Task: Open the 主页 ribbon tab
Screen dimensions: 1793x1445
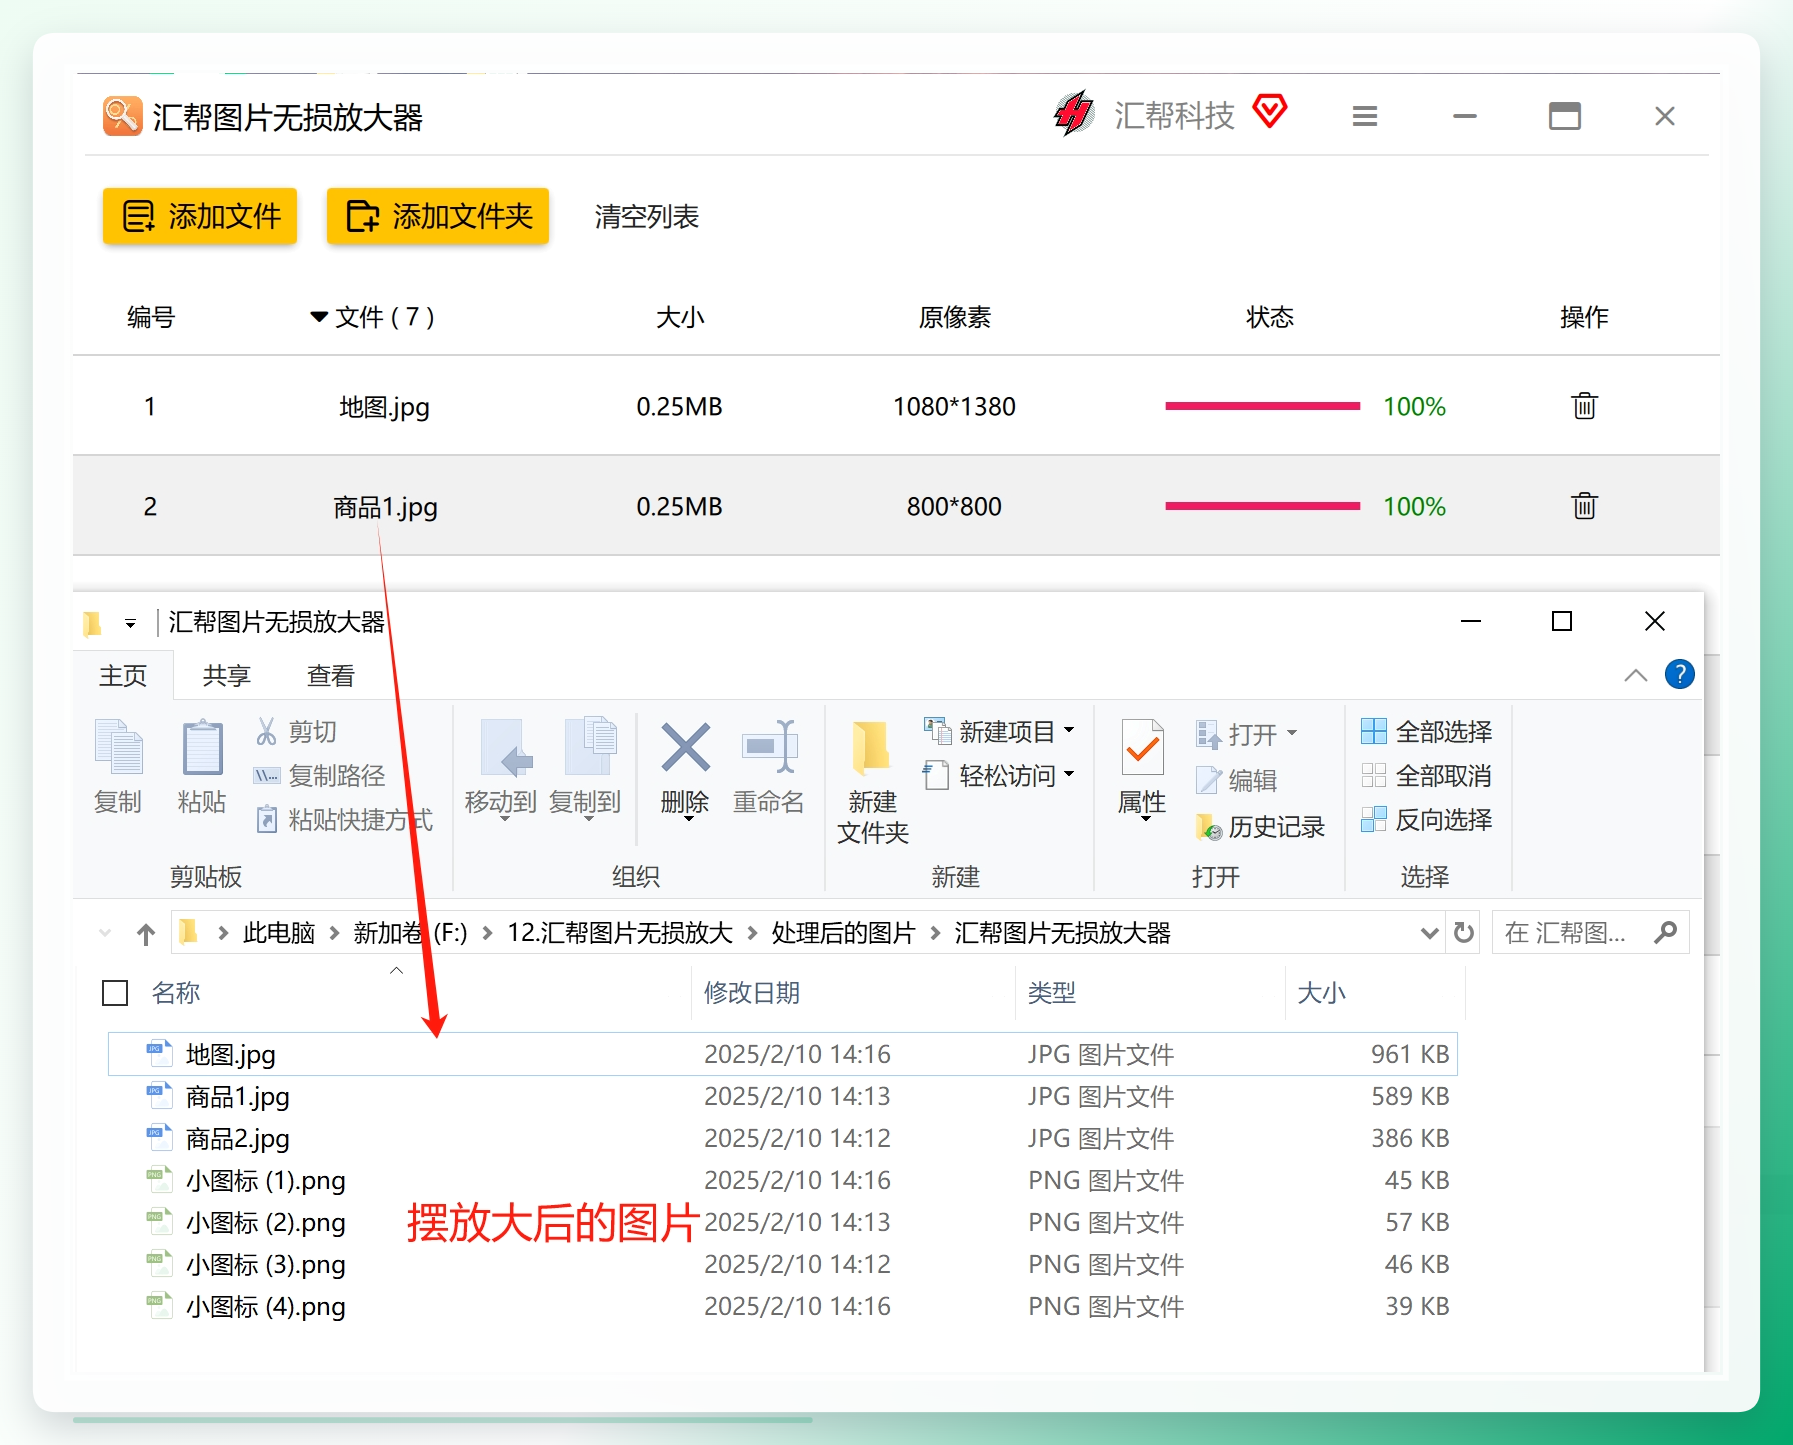Action: (123, 675)
